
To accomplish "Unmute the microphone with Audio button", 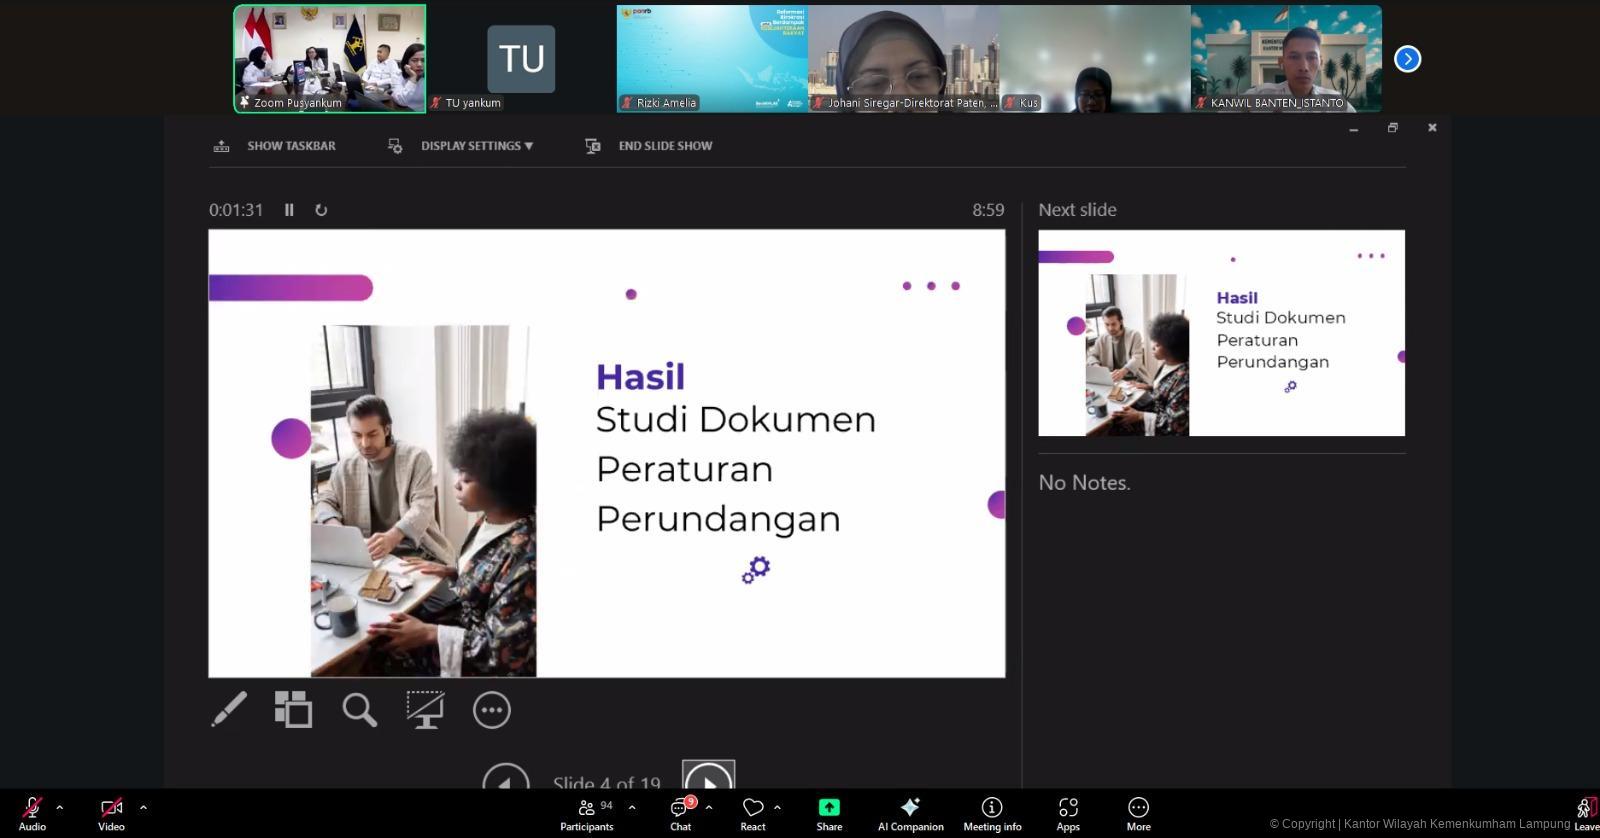I will click(32, 813).
